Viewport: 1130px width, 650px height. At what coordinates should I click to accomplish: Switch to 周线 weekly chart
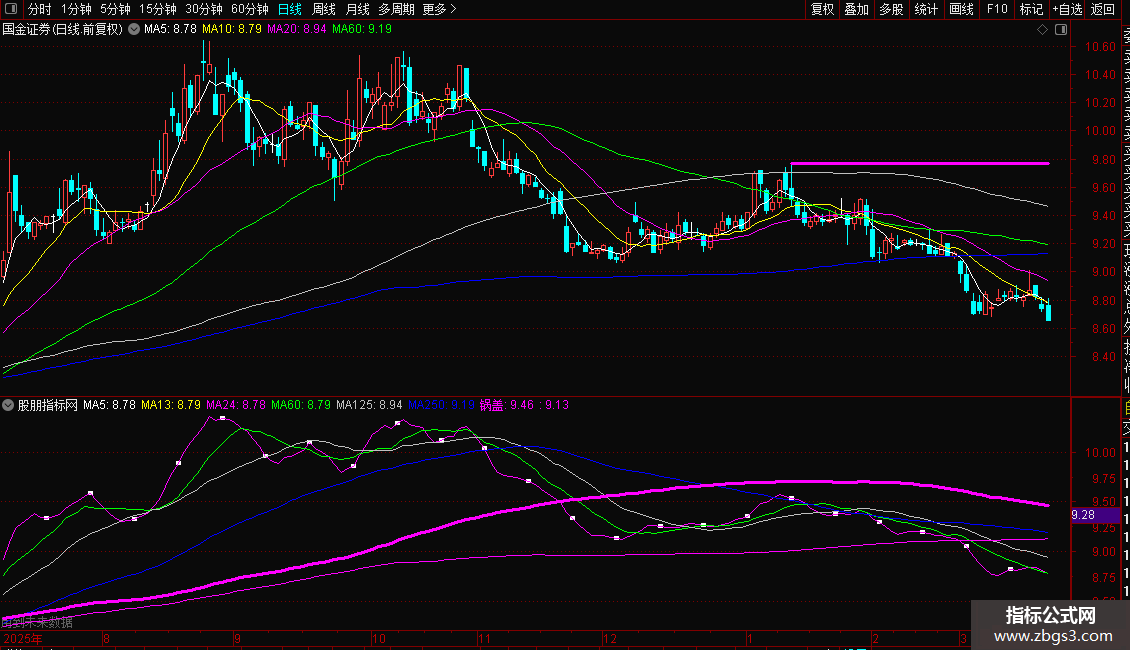pos(324,9)
